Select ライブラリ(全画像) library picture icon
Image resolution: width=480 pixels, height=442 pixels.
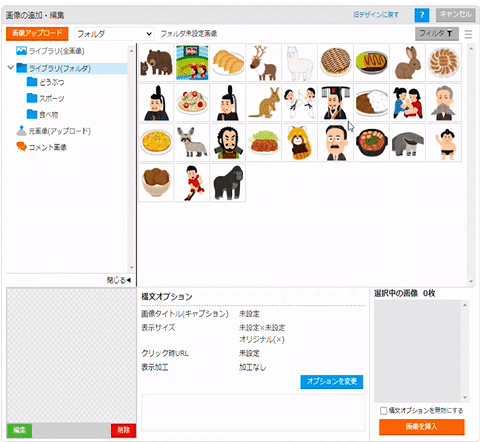pos(21,51)
